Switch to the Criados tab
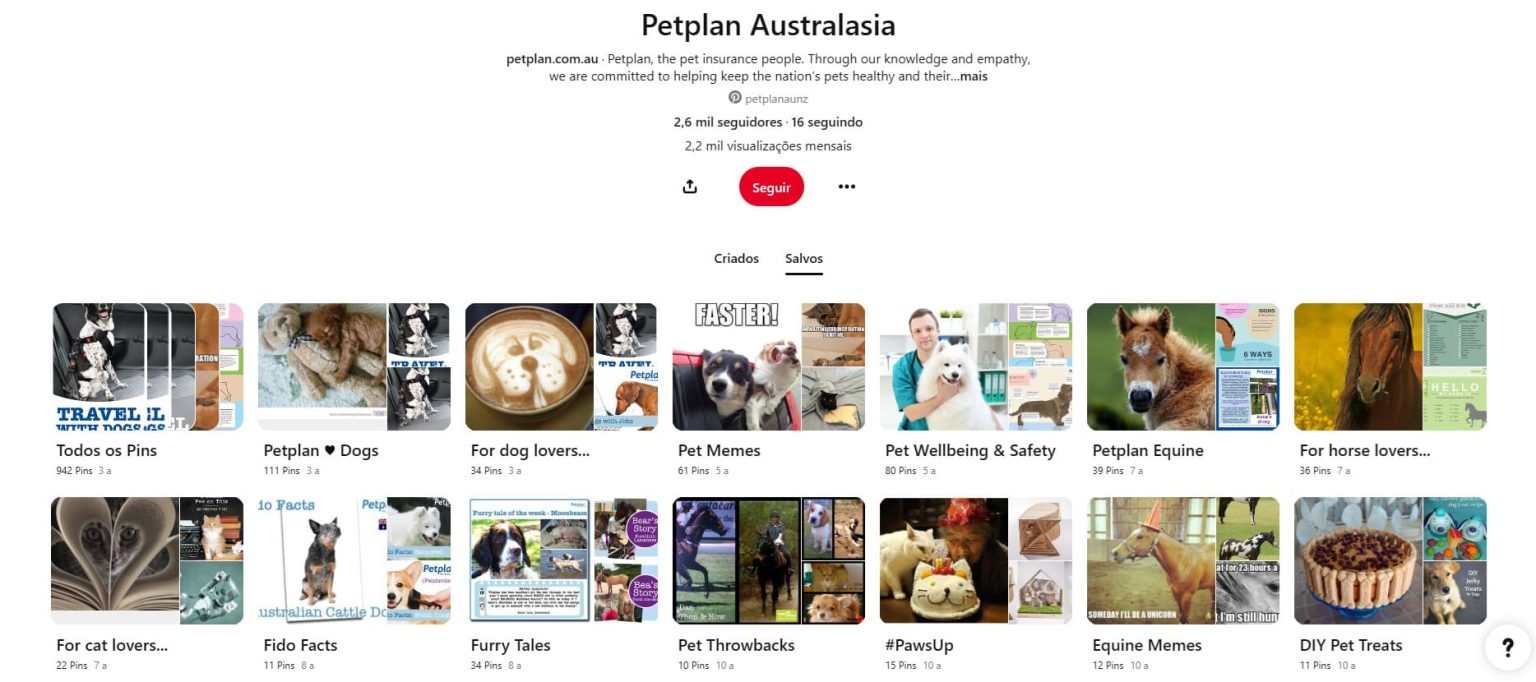This screenshot has height=682, width=1536. pyautogui.click(x=736, y=258)
